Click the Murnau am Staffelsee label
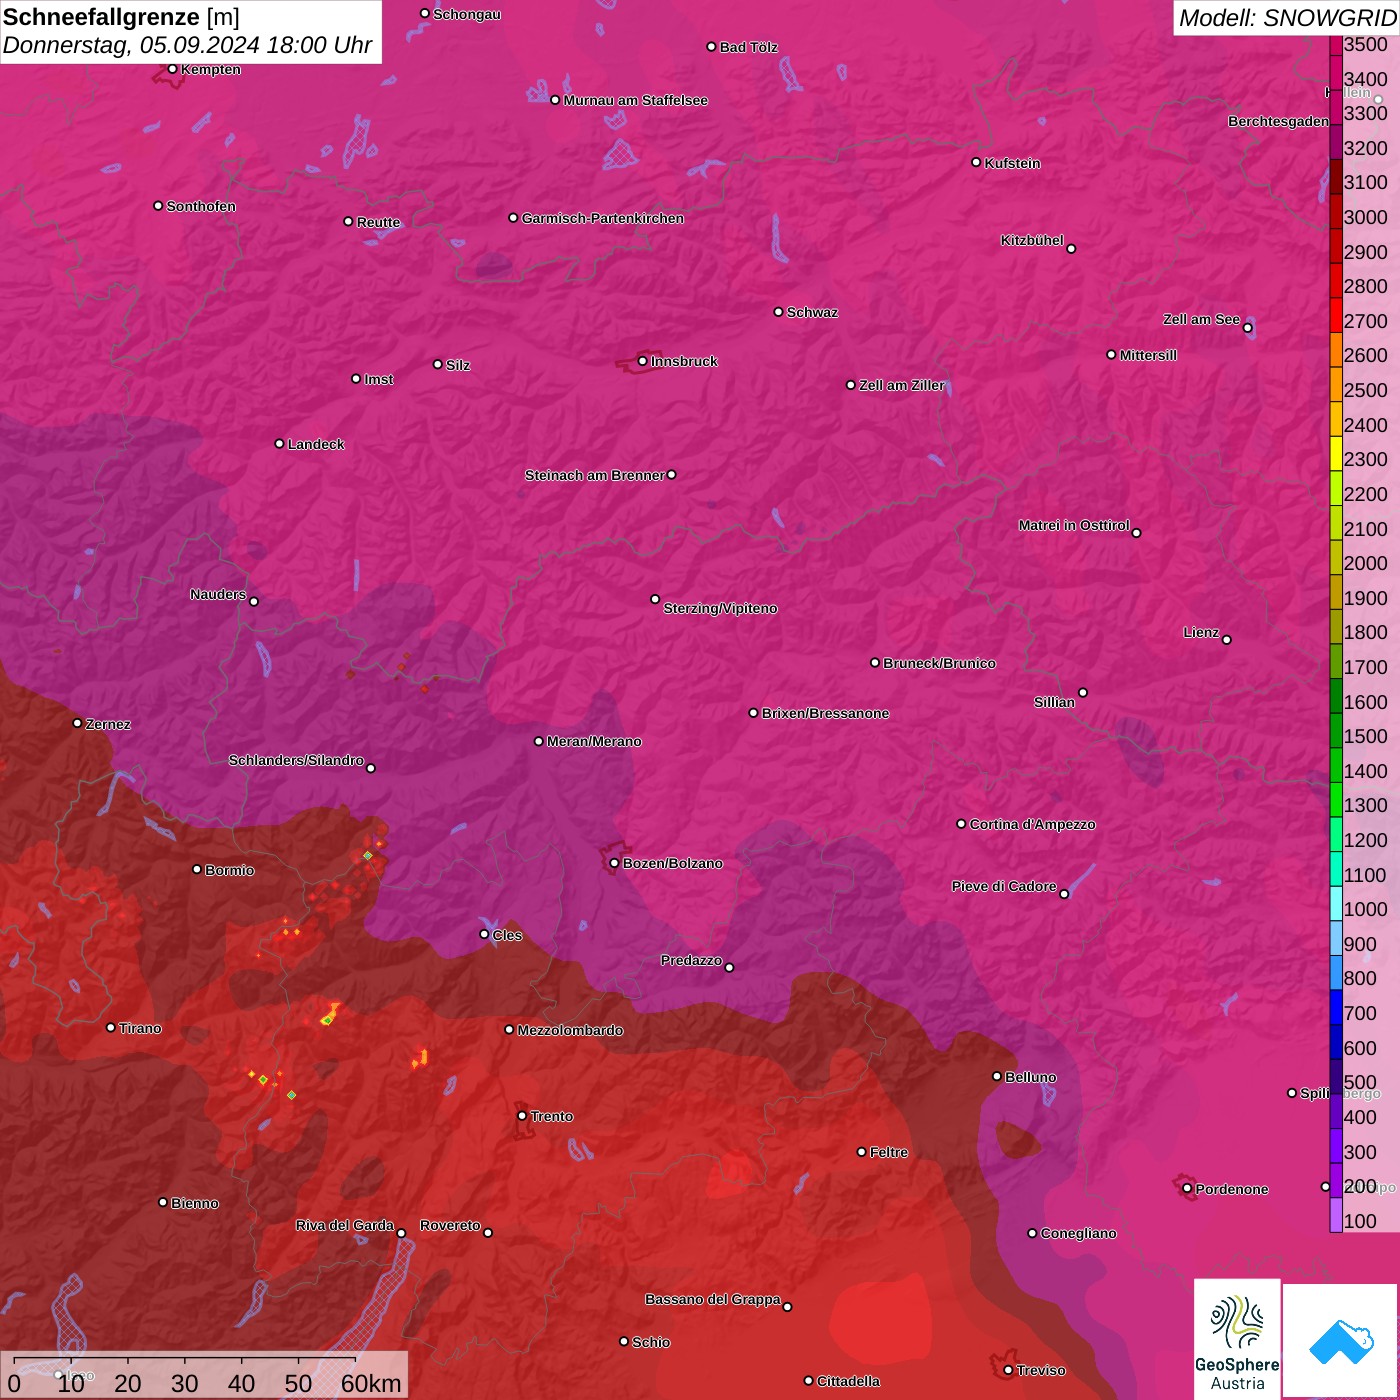The width and height of the screenshot is (1400, 1400). [x=635, y=100]
